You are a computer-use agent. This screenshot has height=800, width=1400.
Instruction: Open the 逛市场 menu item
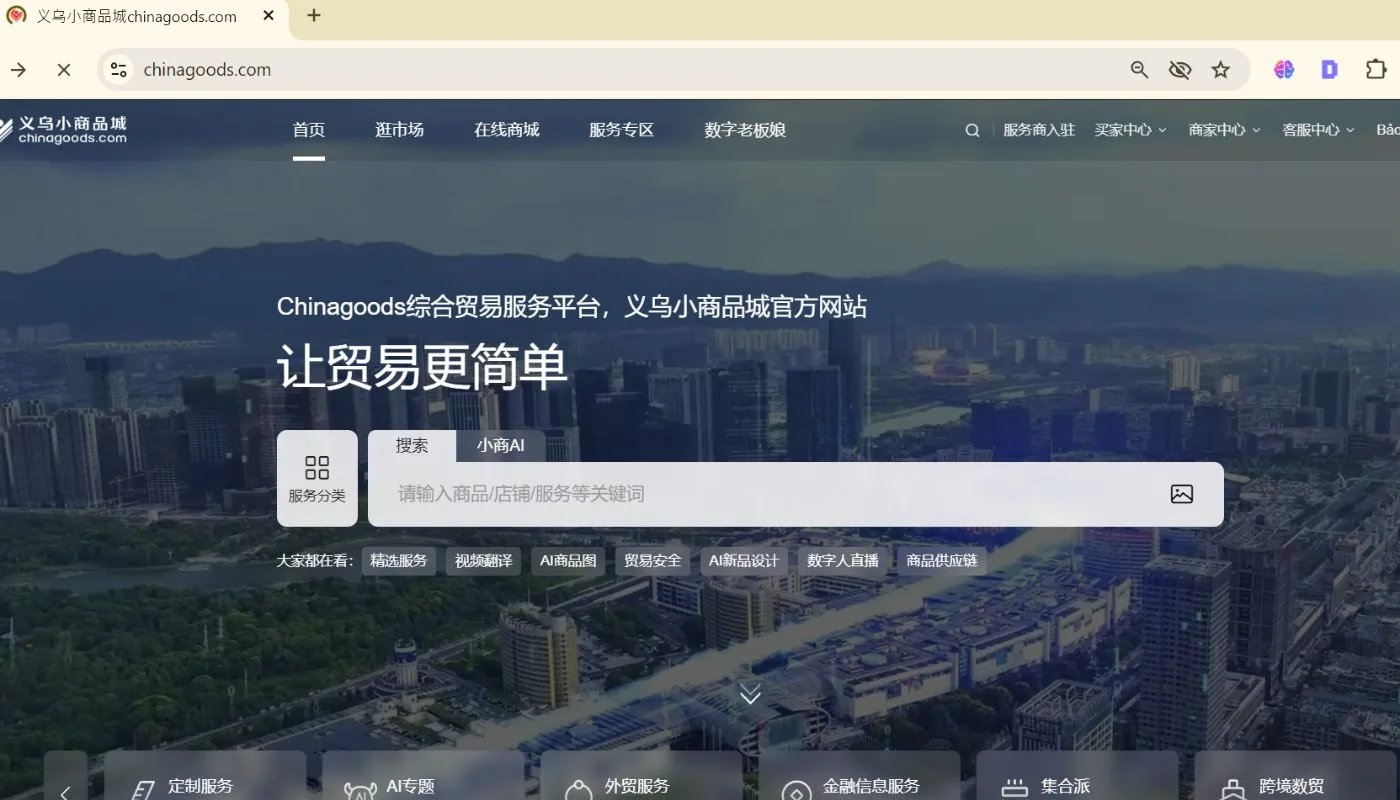tap(400, 130)
